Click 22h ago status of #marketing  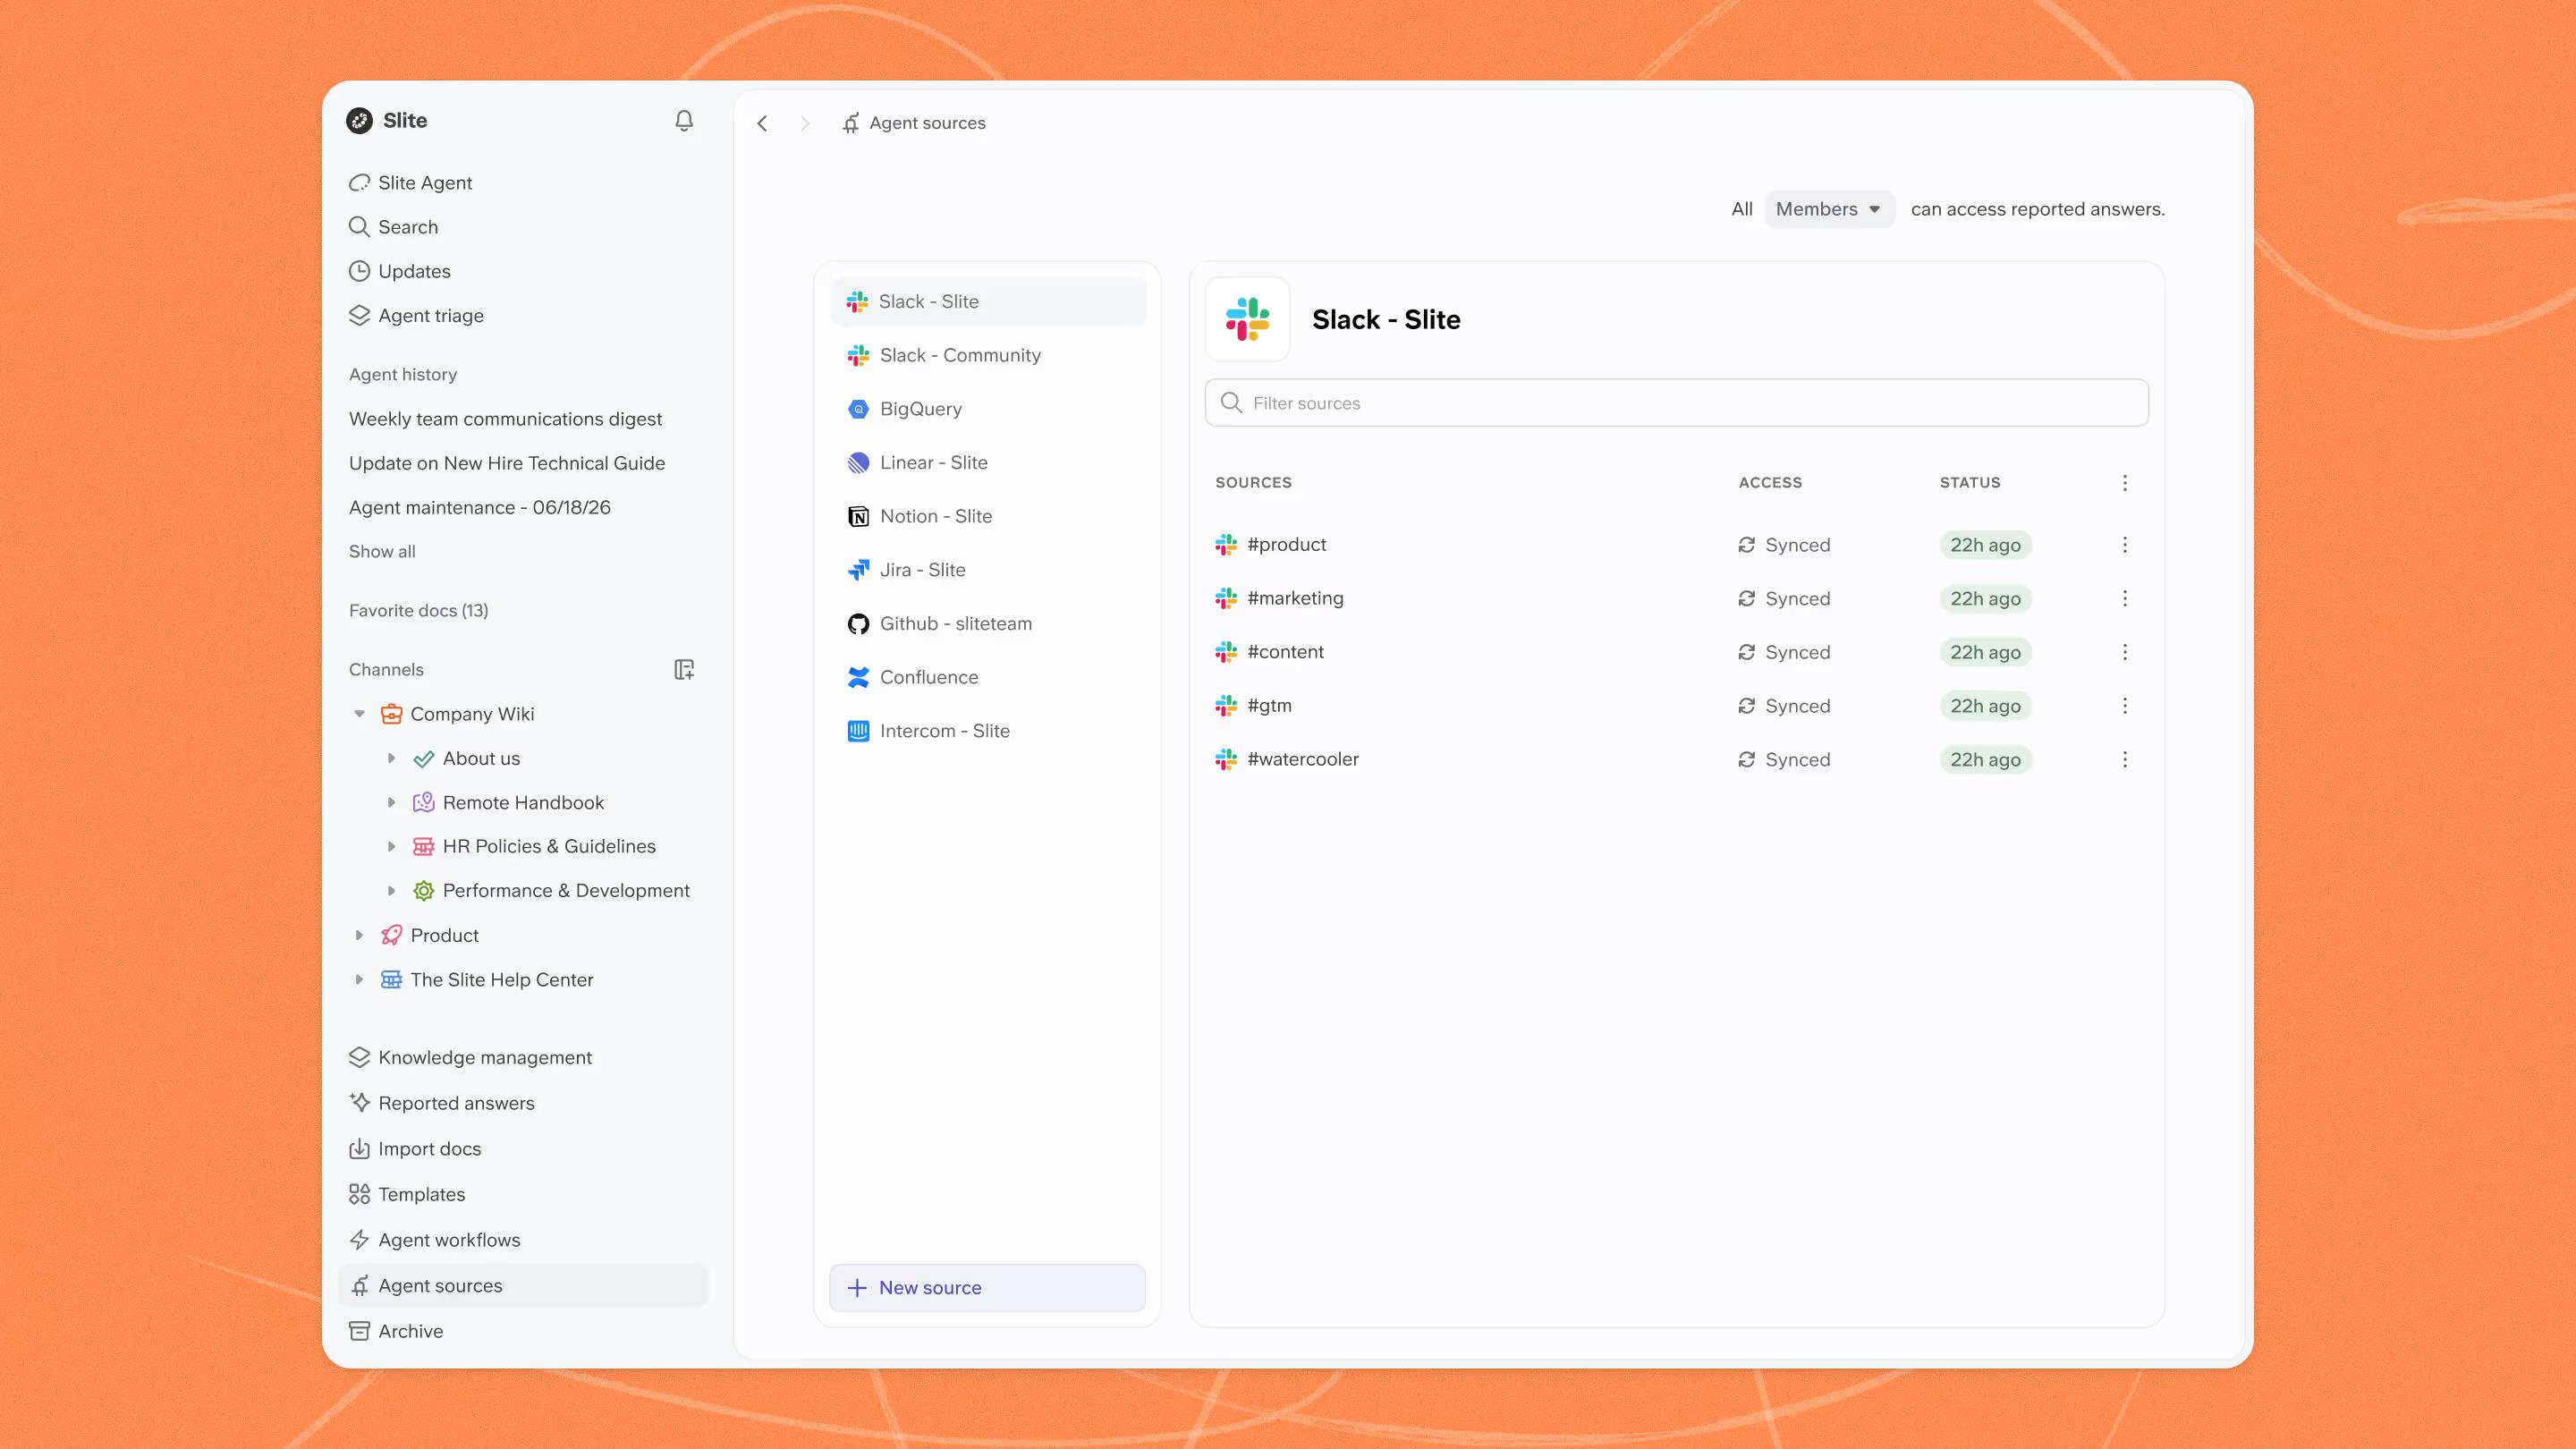(x=1985, y=599)
